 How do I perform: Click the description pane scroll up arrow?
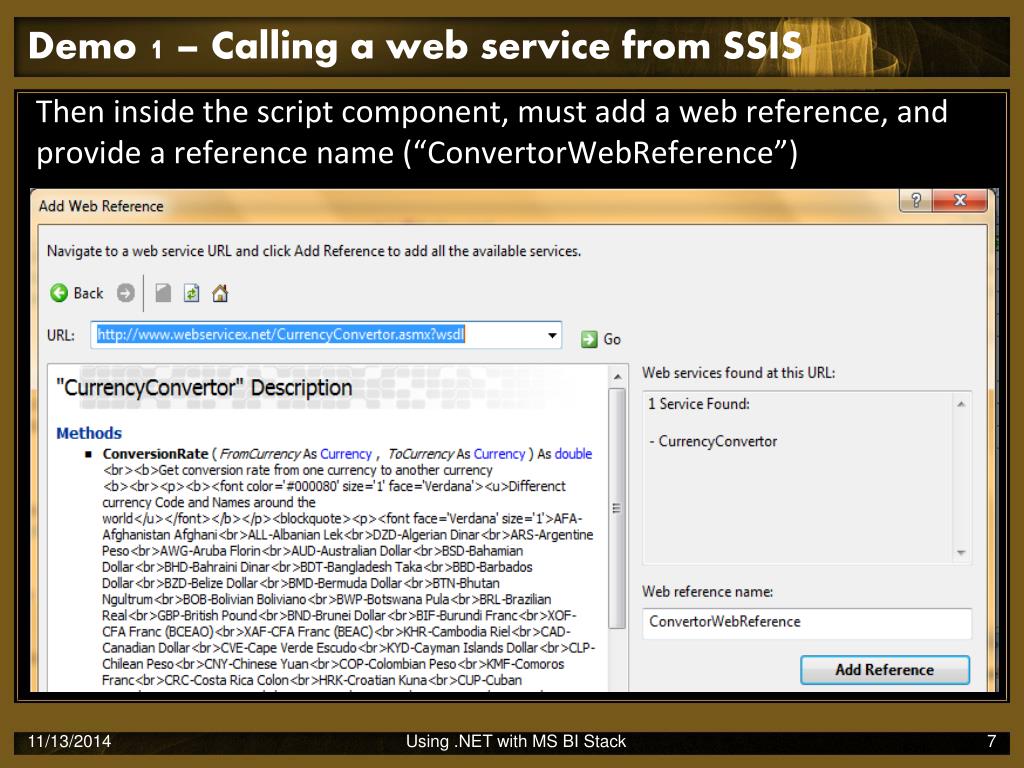tap(617, 377)
